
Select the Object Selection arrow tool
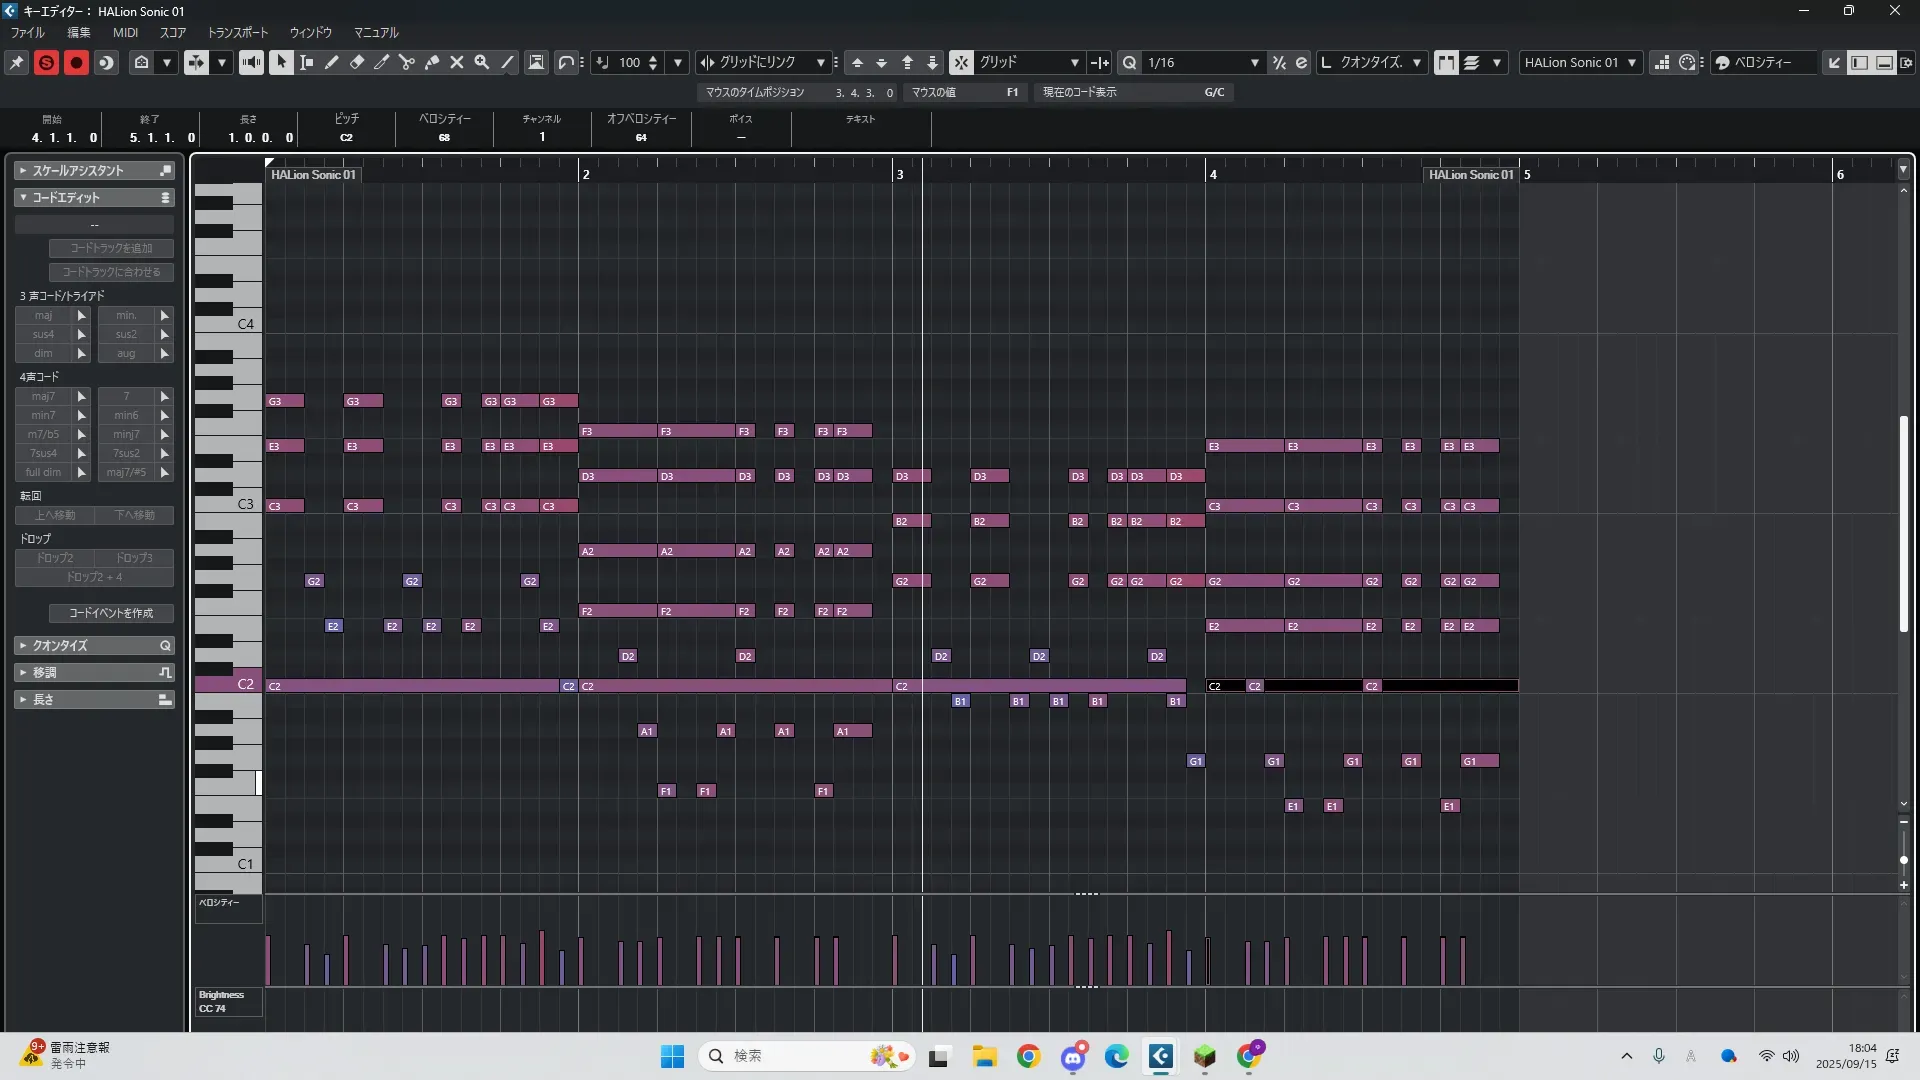tap(281, 62)
